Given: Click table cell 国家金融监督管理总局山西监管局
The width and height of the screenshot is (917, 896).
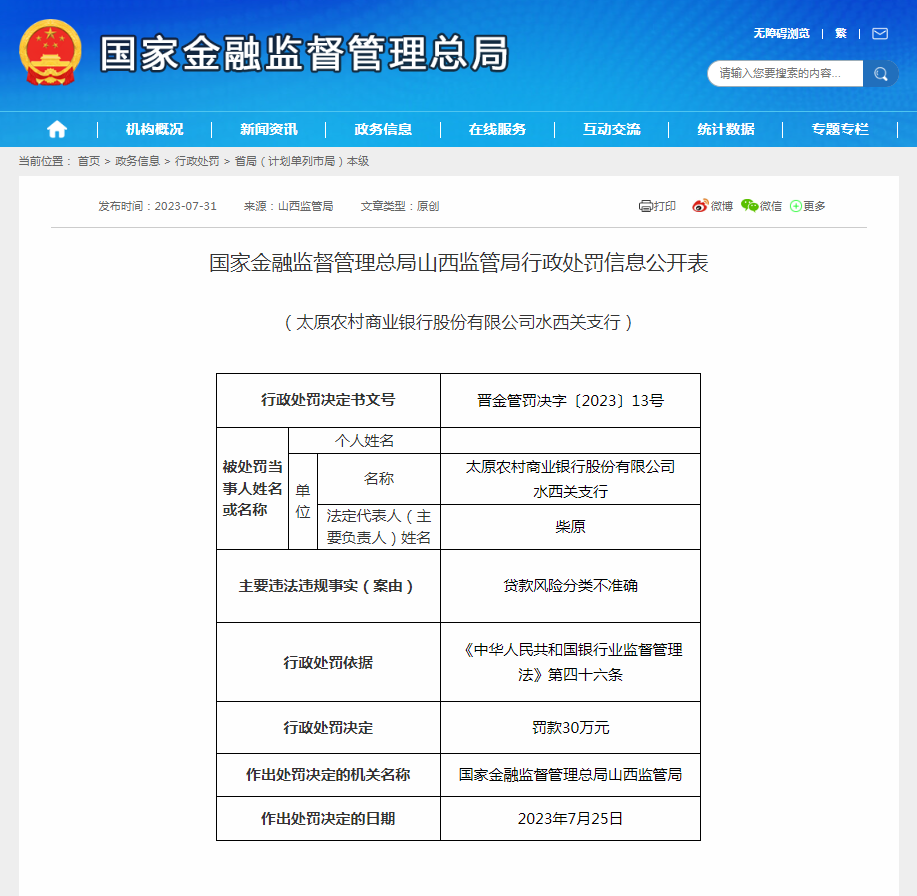Looking at the screenshot, I should pyautogui.click(x=570, y=775).
